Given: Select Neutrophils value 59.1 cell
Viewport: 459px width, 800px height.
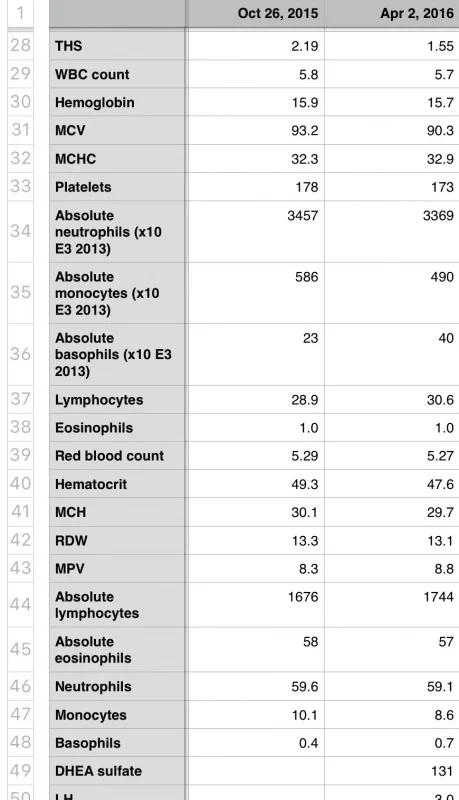Looking at the screenshot, I should tap(392, 686).
